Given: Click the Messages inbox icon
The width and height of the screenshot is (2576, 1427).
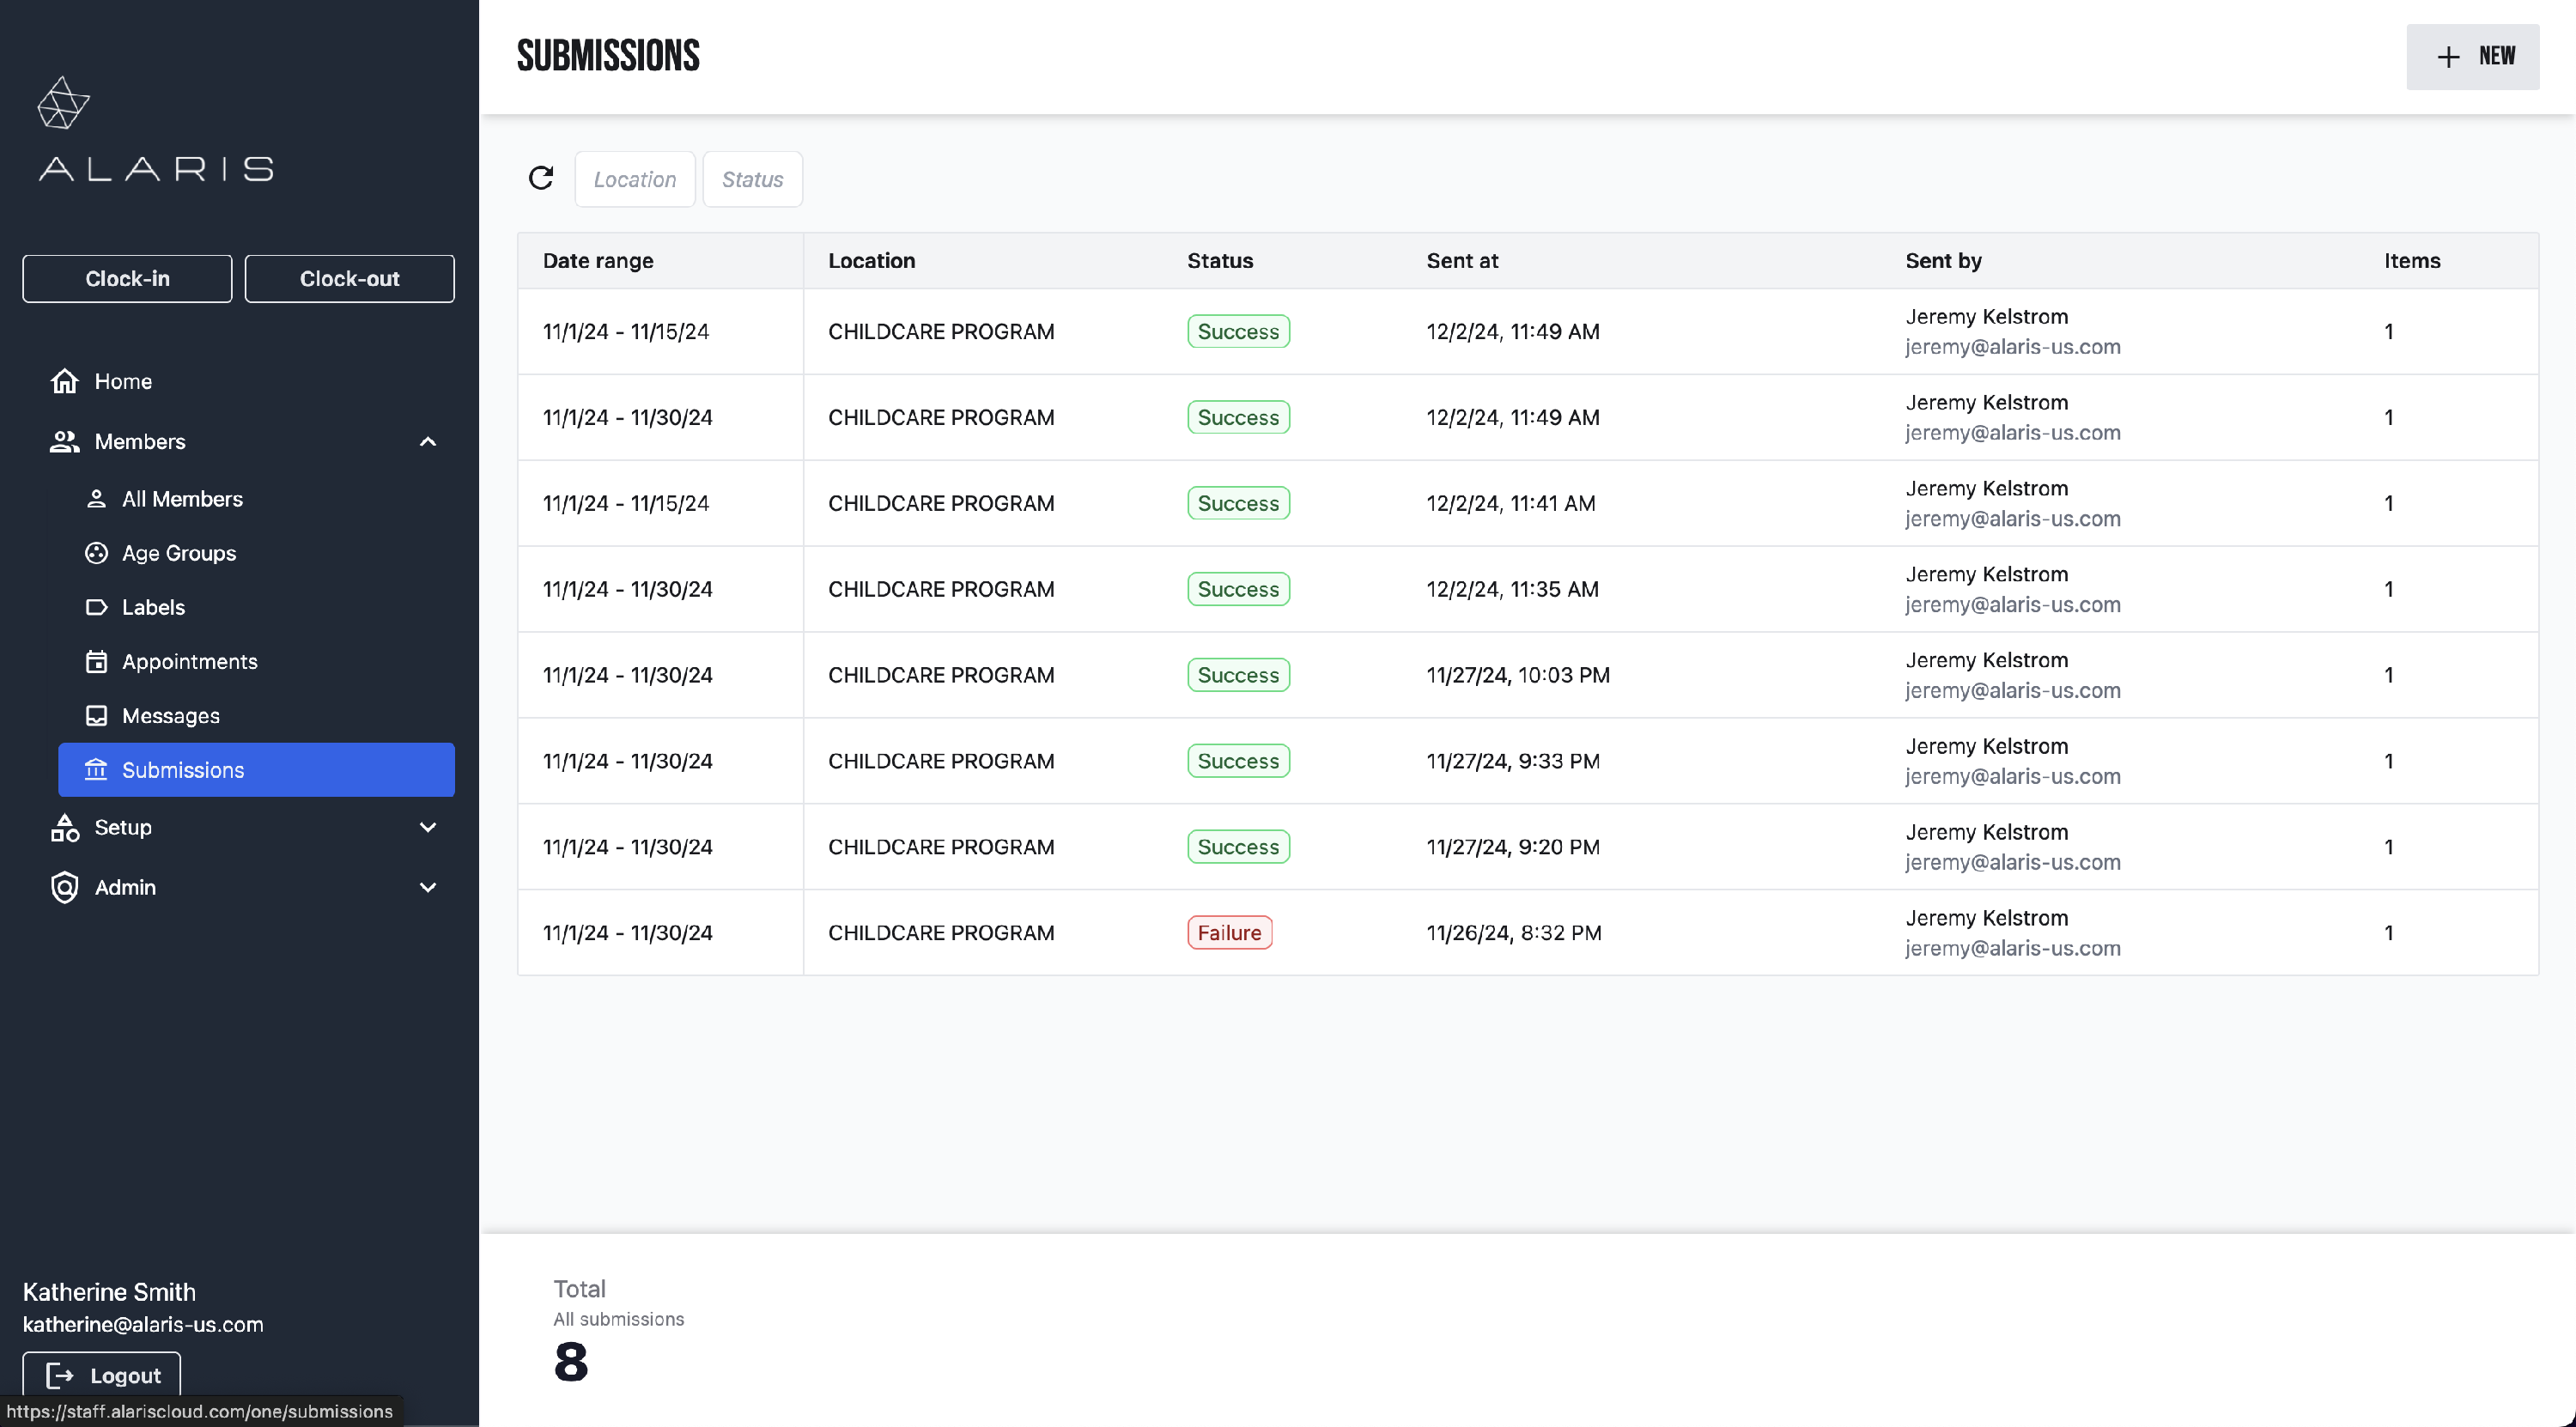Looking at the screenshot, I should (96, 715).
